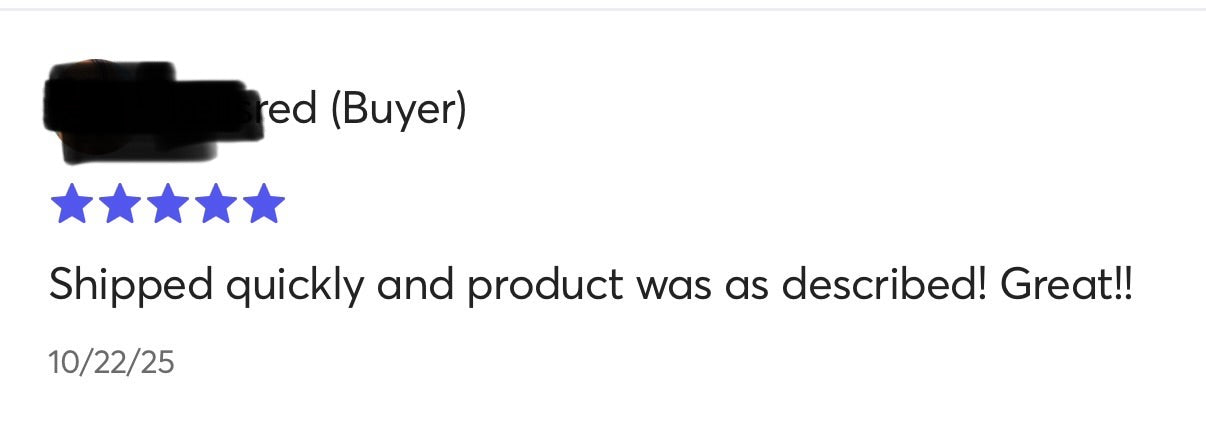Click the fifth and last rating star
The image size is (1206, 423).
263,204
